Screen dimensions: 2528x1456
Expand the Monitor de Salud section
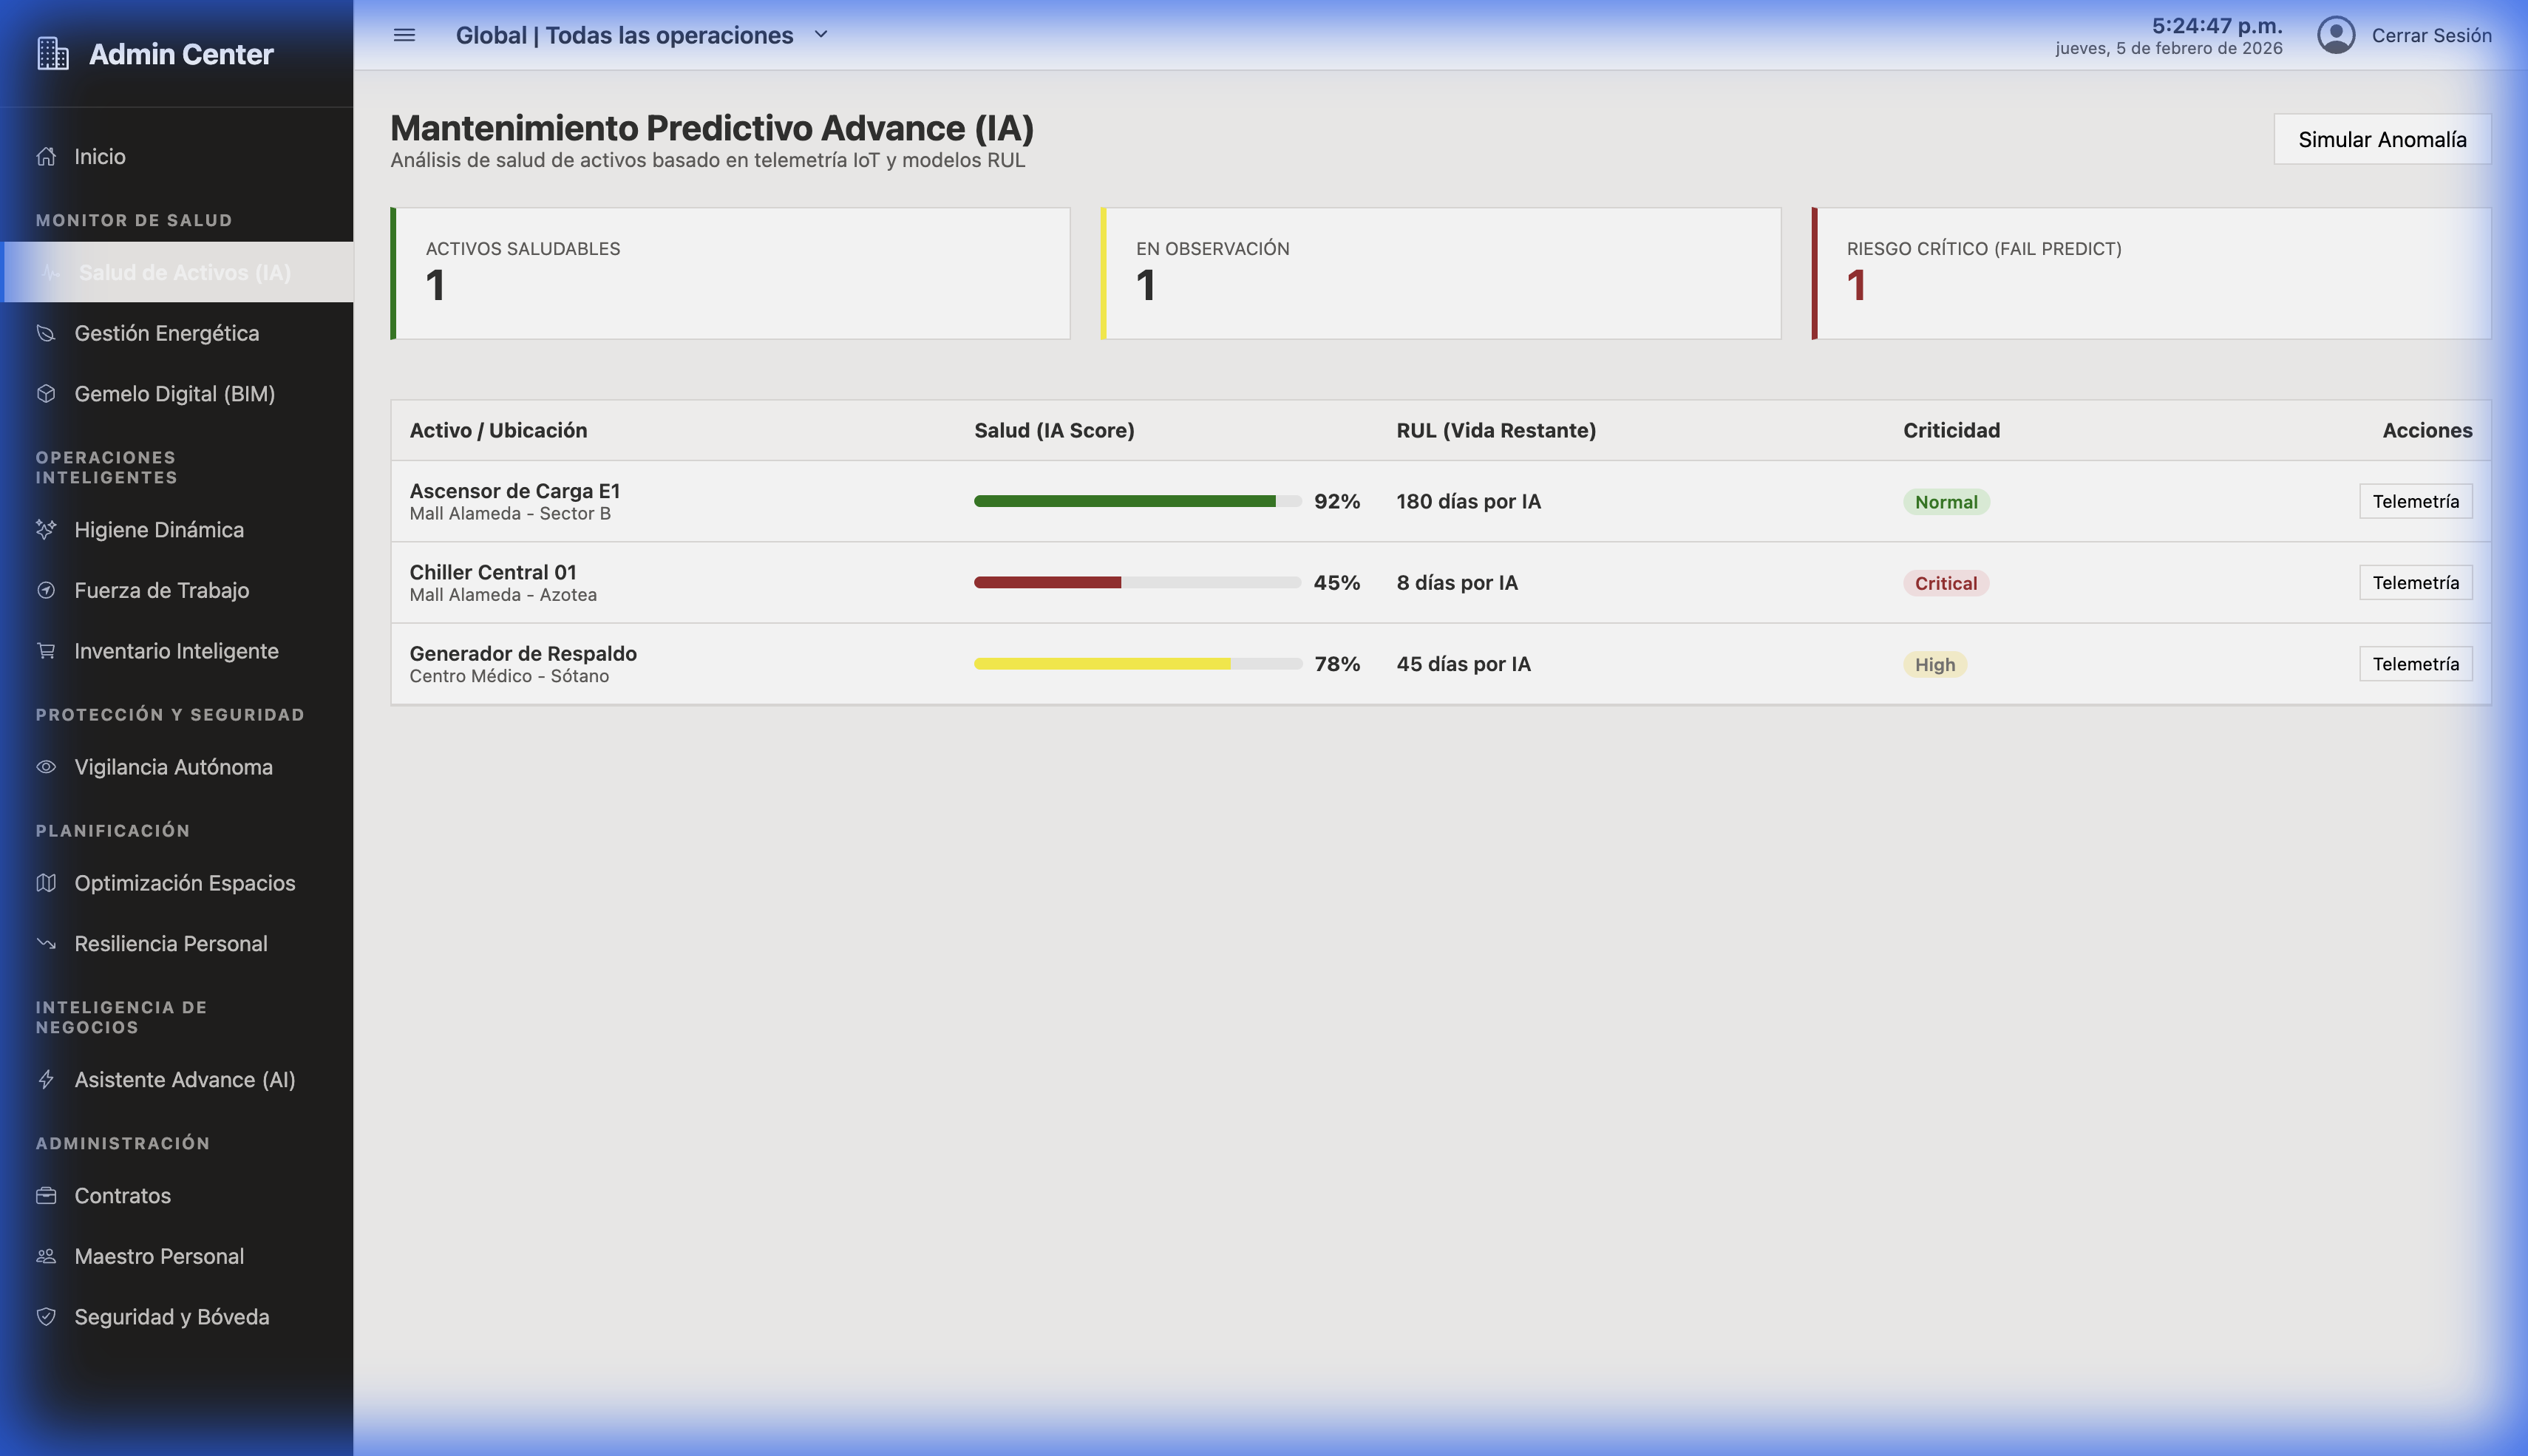coord(134,220)
